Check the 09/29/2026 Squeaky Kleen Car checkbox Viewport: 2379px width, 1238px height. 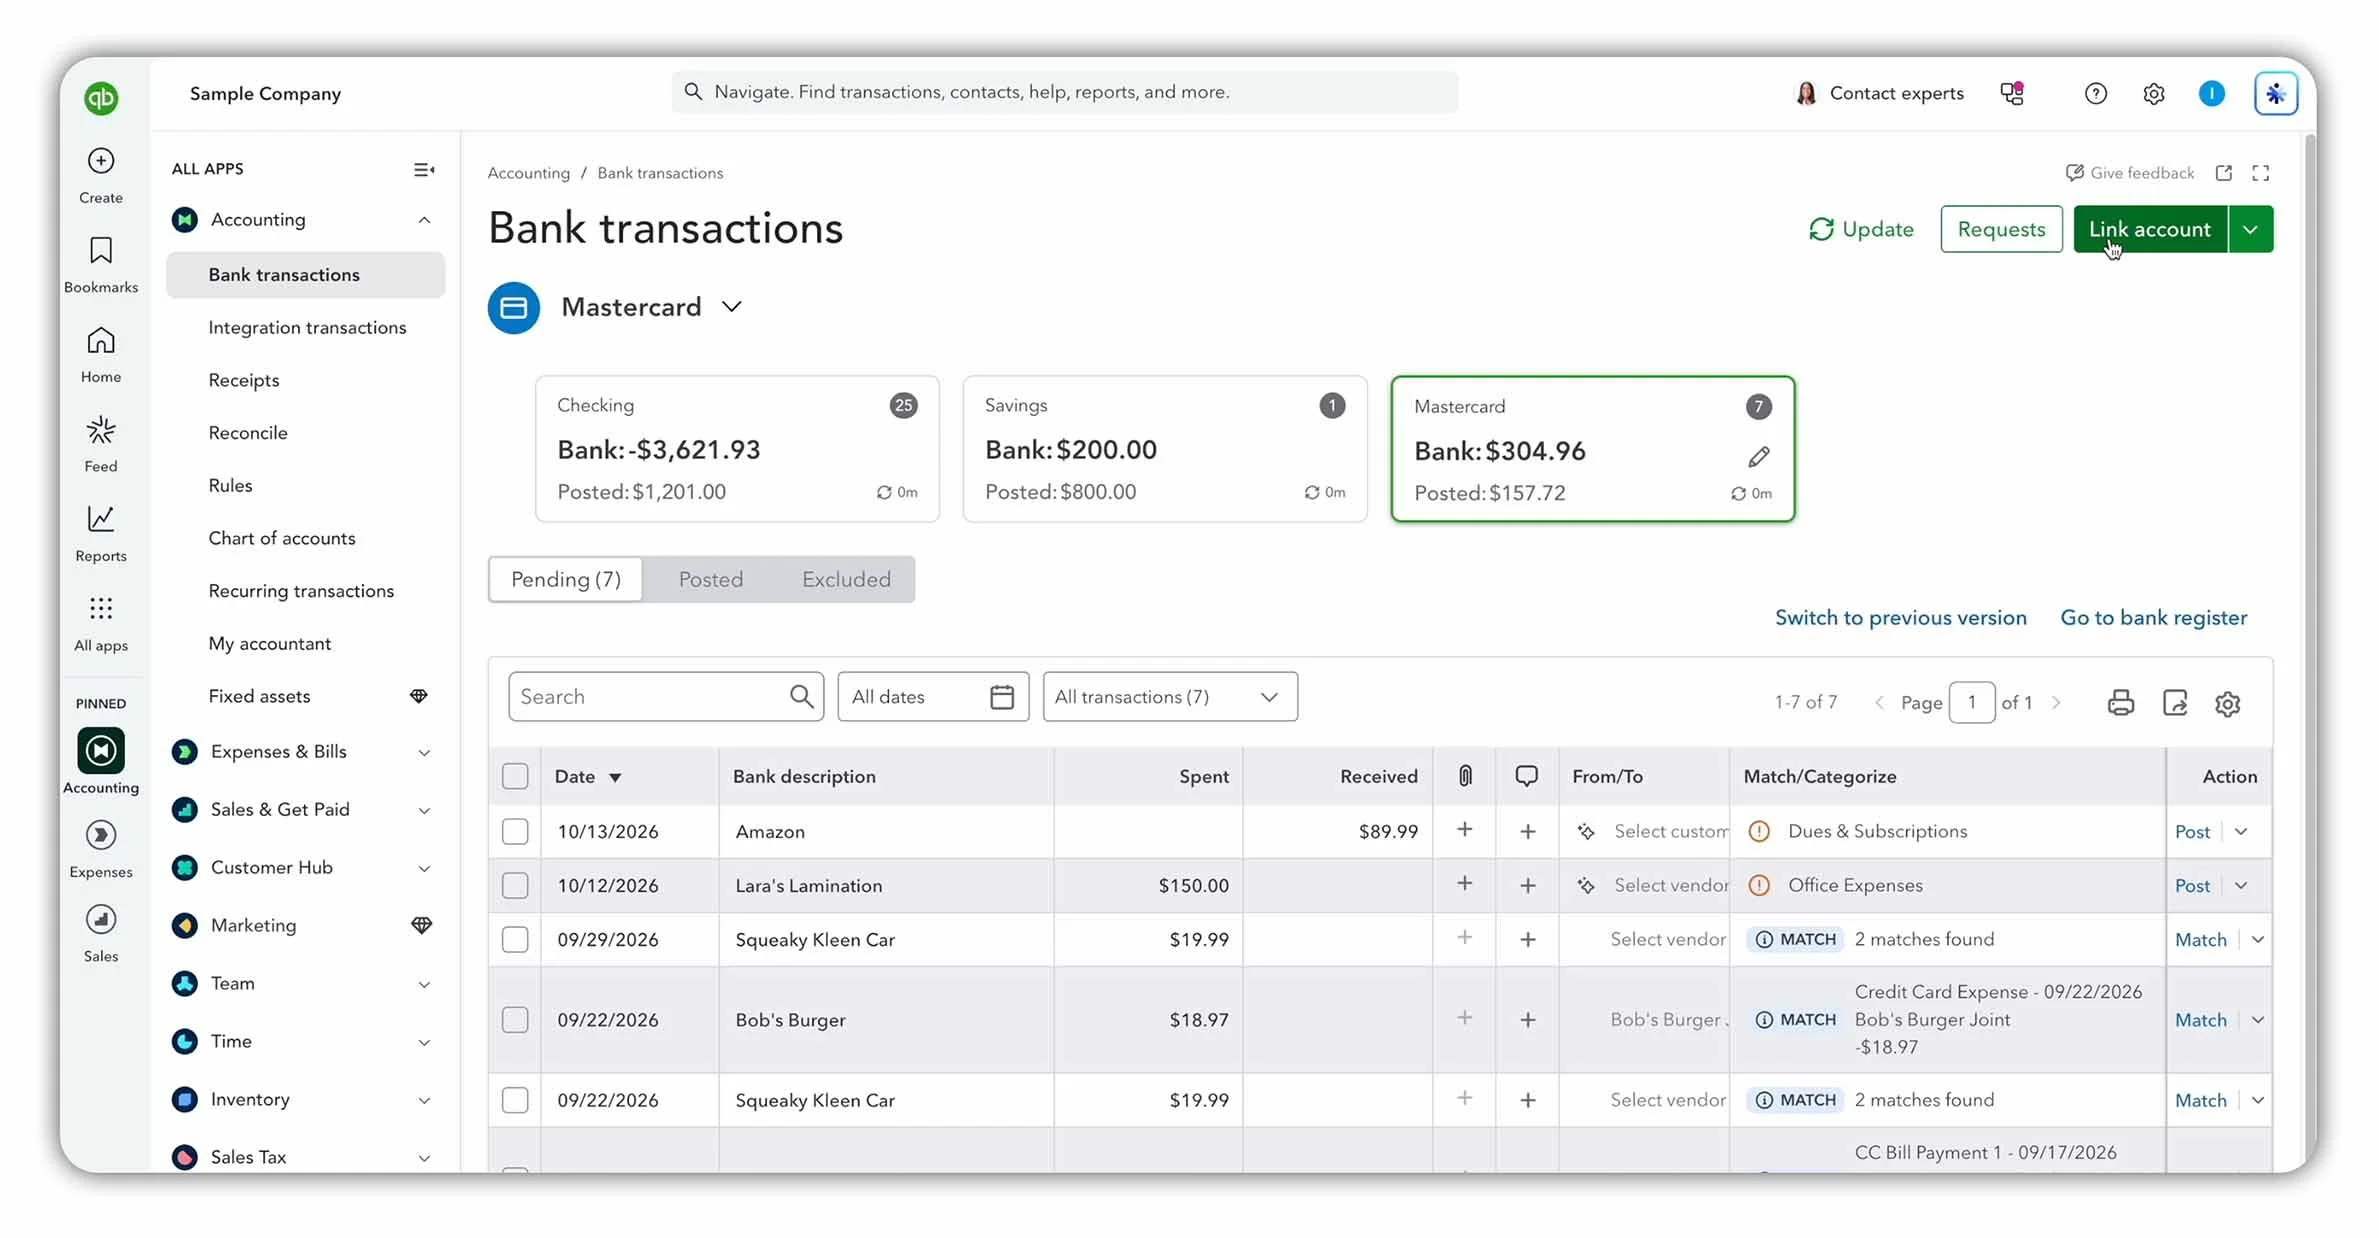tap(515, 939)
